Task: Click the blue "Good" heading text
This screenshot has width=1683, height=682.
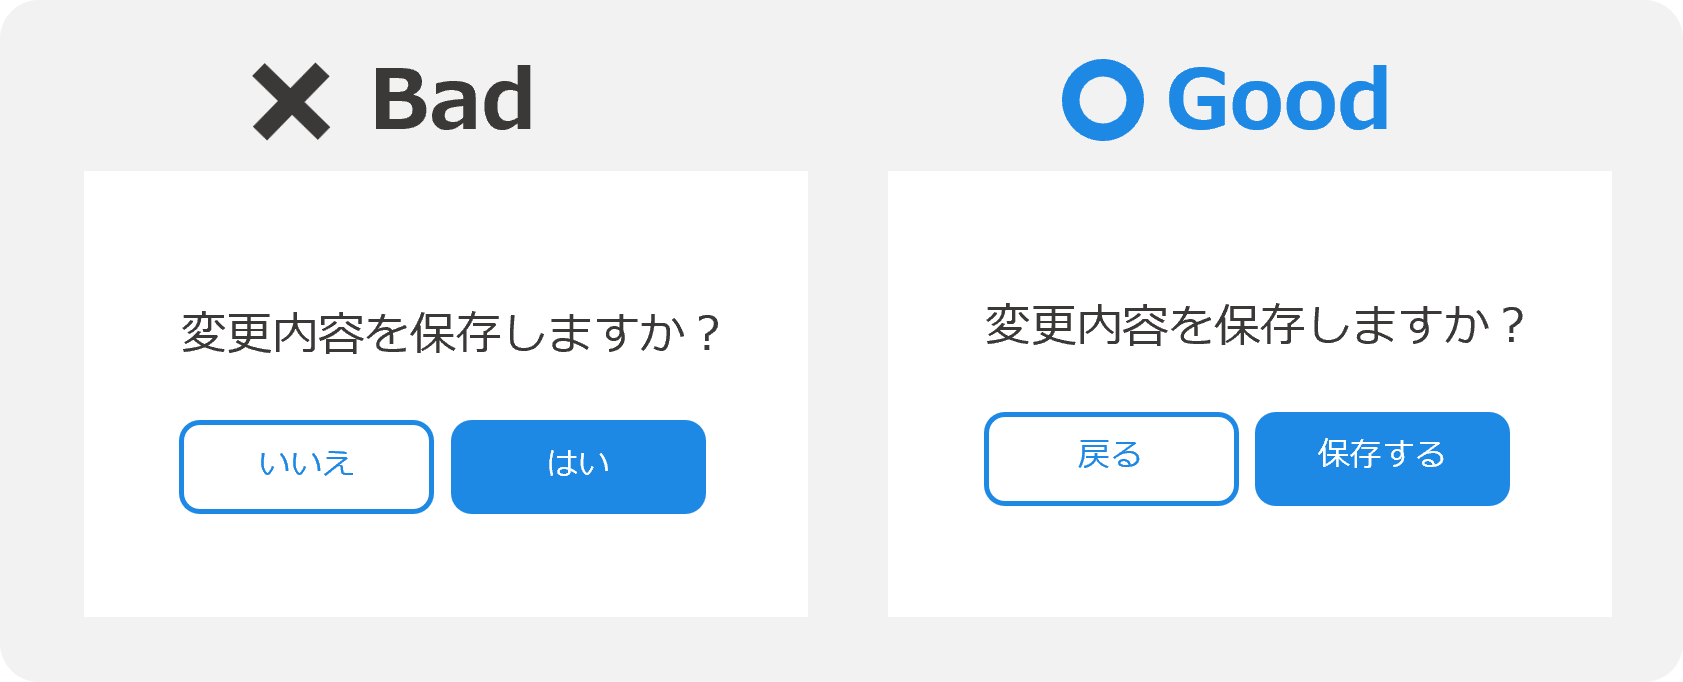Action: pos(1278,100)
